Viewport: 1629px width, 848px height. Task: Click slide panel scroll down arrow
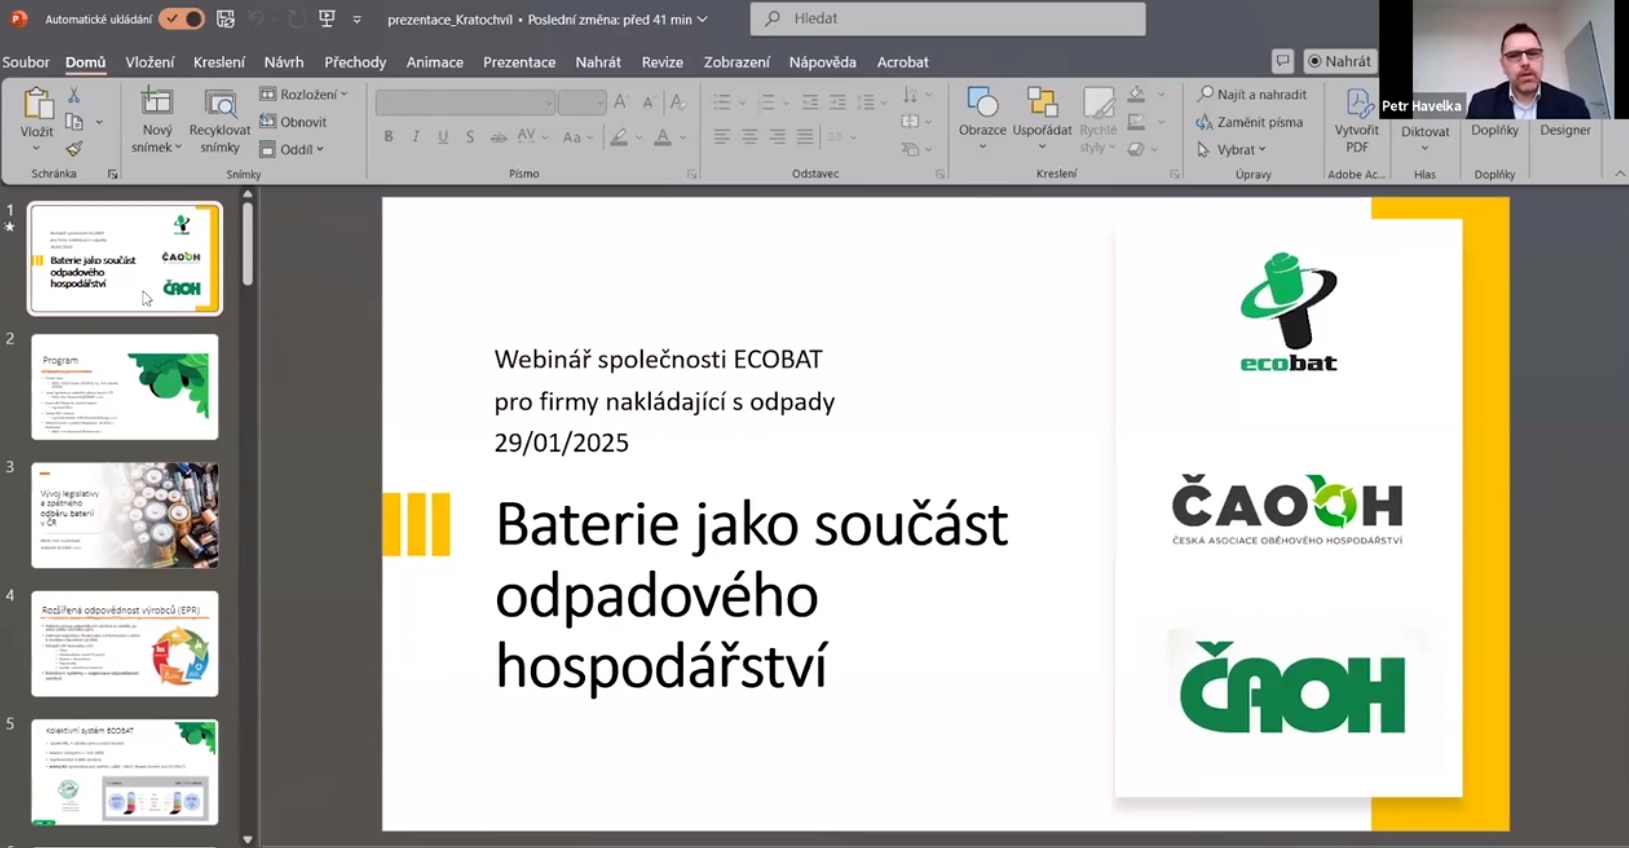click(247, 840)
